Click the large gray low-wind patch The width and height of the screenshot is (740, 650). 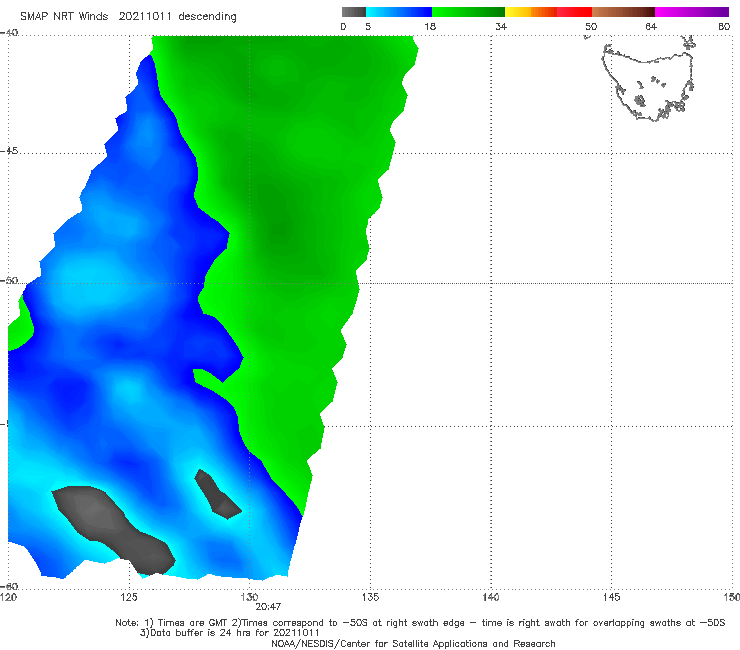(113, 528)
